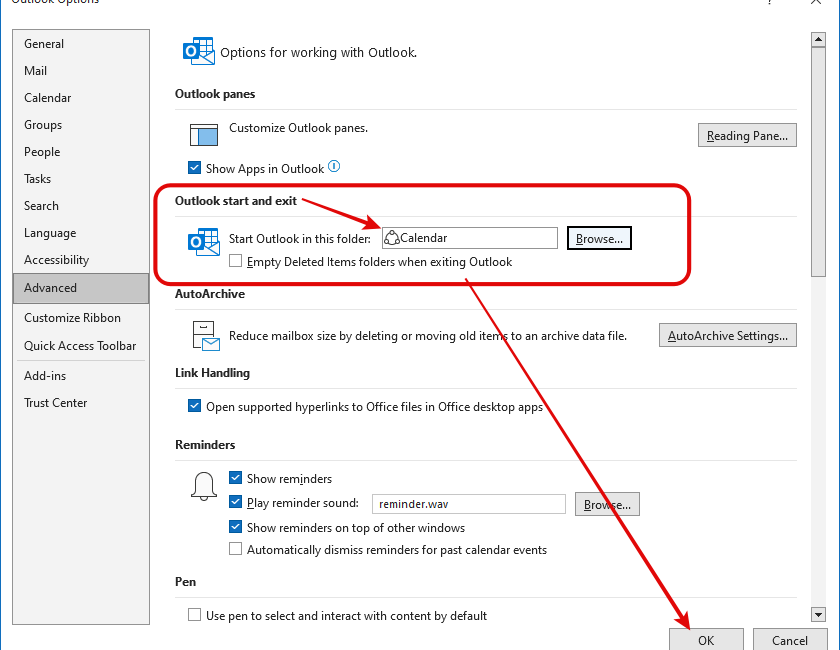The height and width of the screenshot is (650, 840).
Task: Click the scrollbar down arrow
Action: (818, 614)
